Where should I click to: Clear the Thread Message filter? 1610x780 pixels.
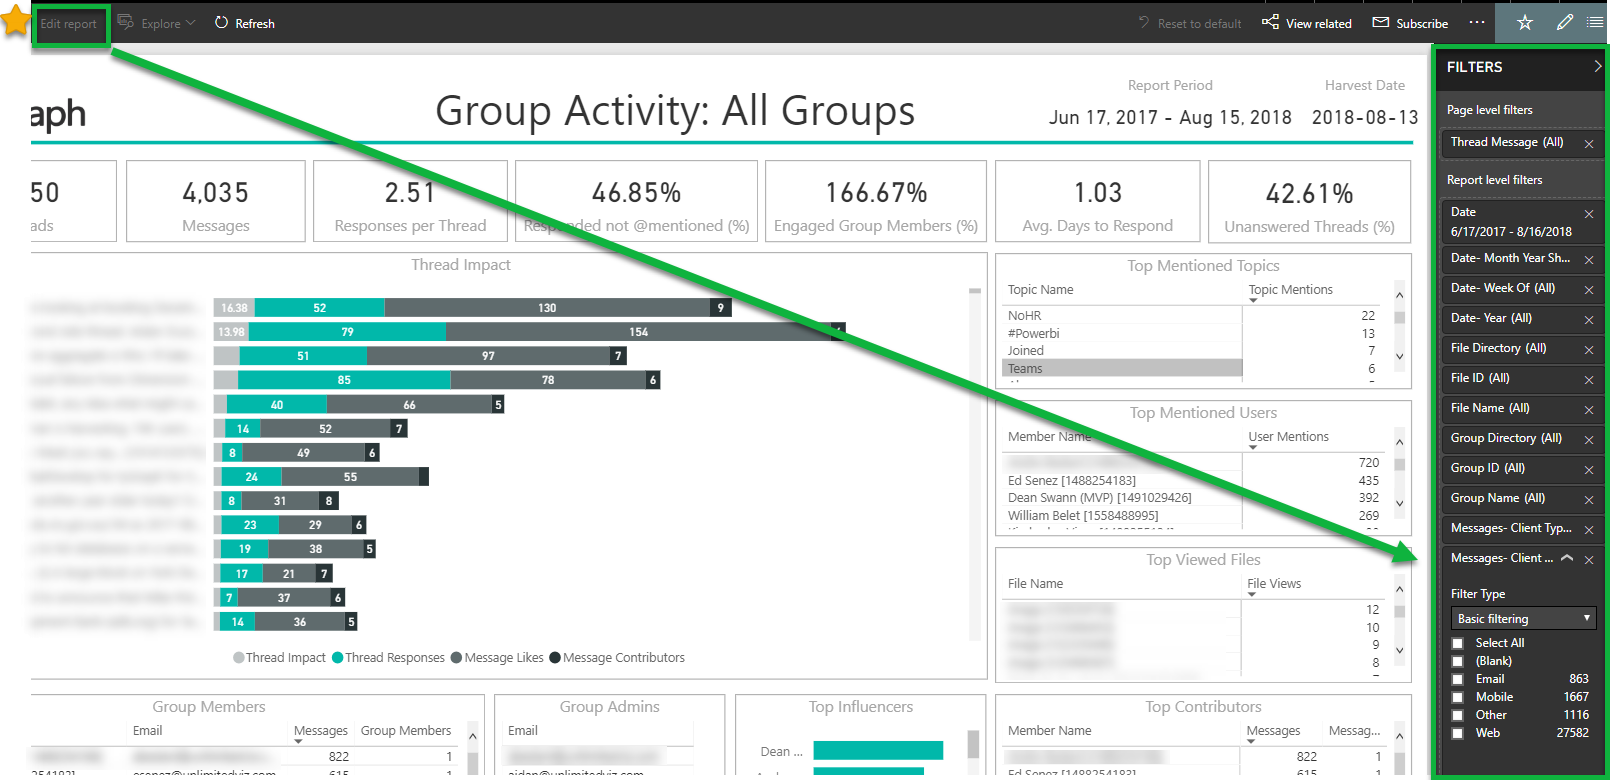1589,144
